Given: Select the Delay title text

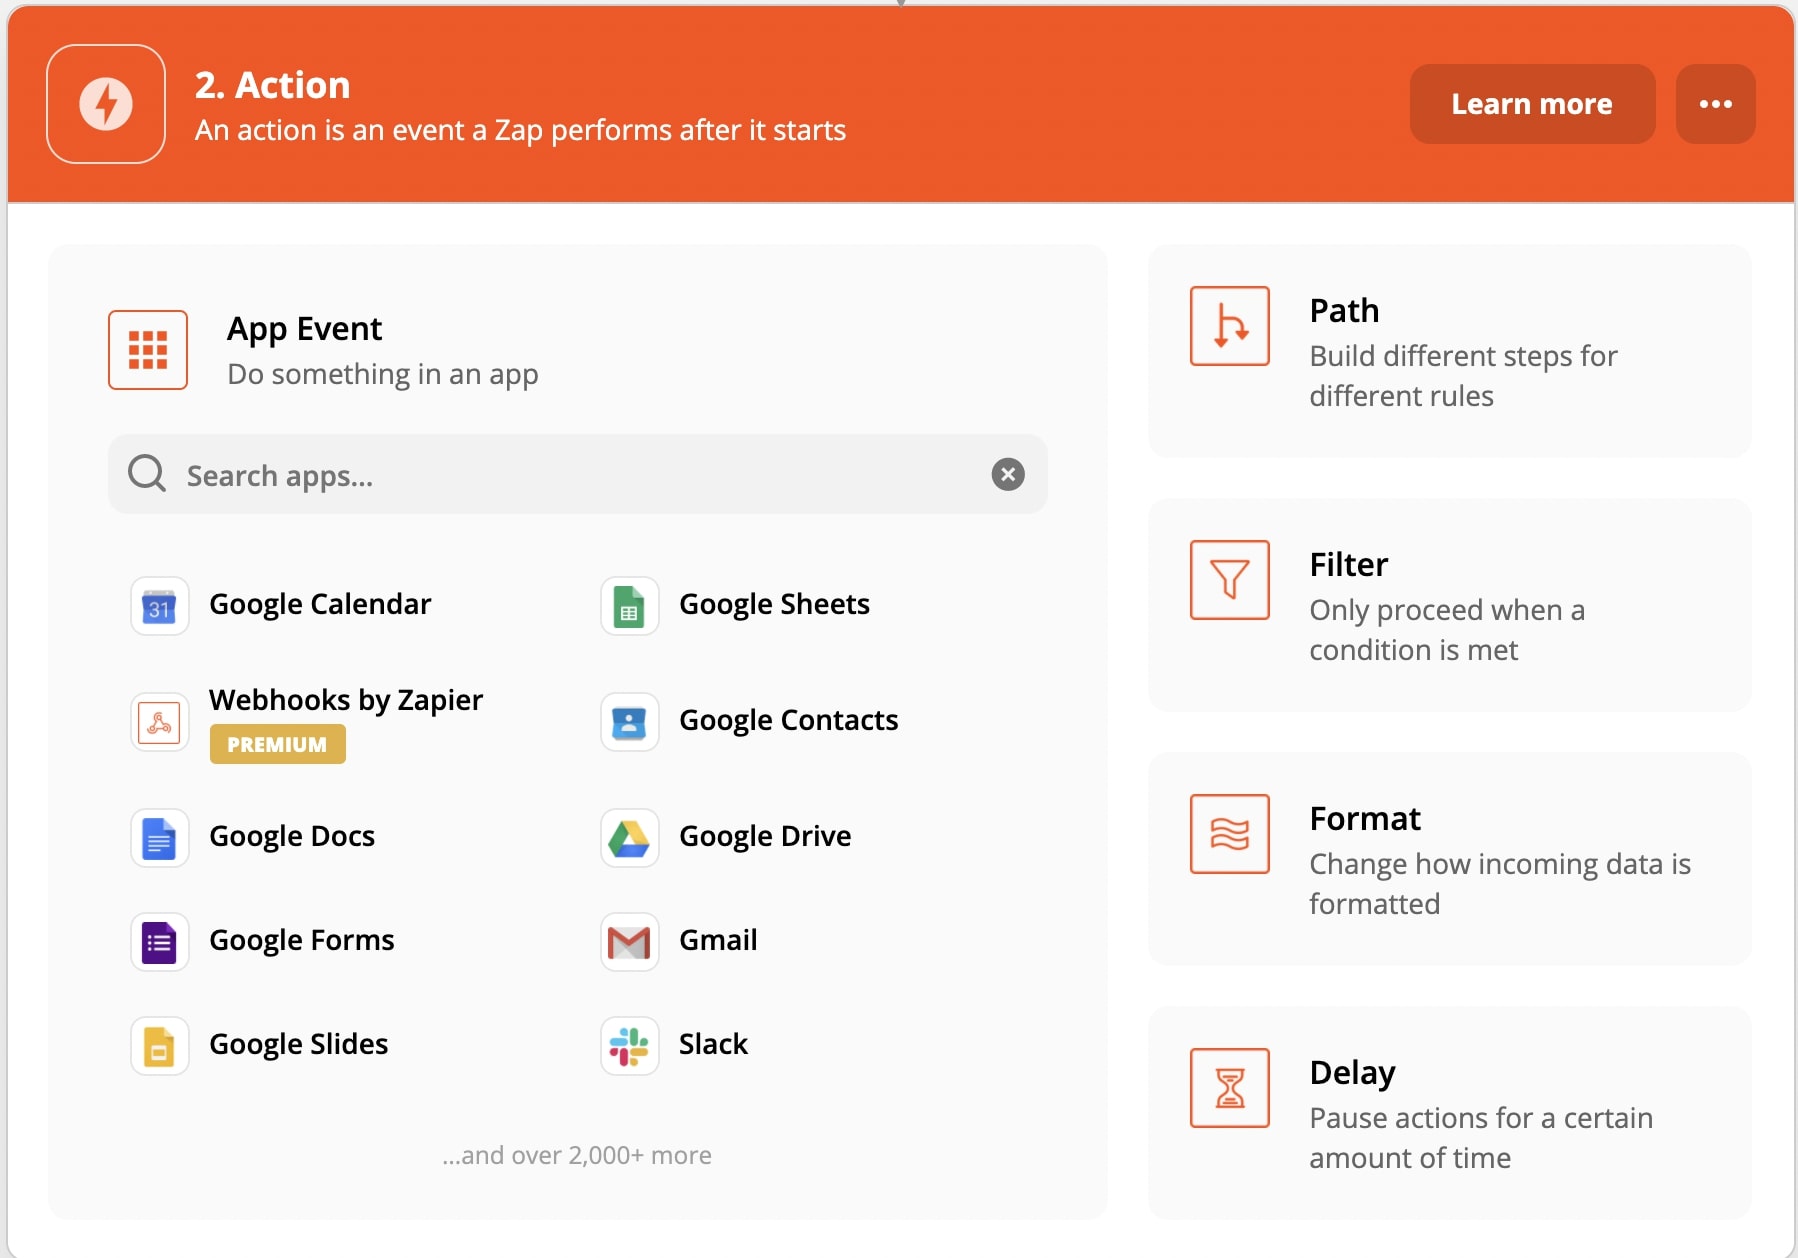Looking at the screenshot, I should pyautogui.click(x=1352, y=1073).
